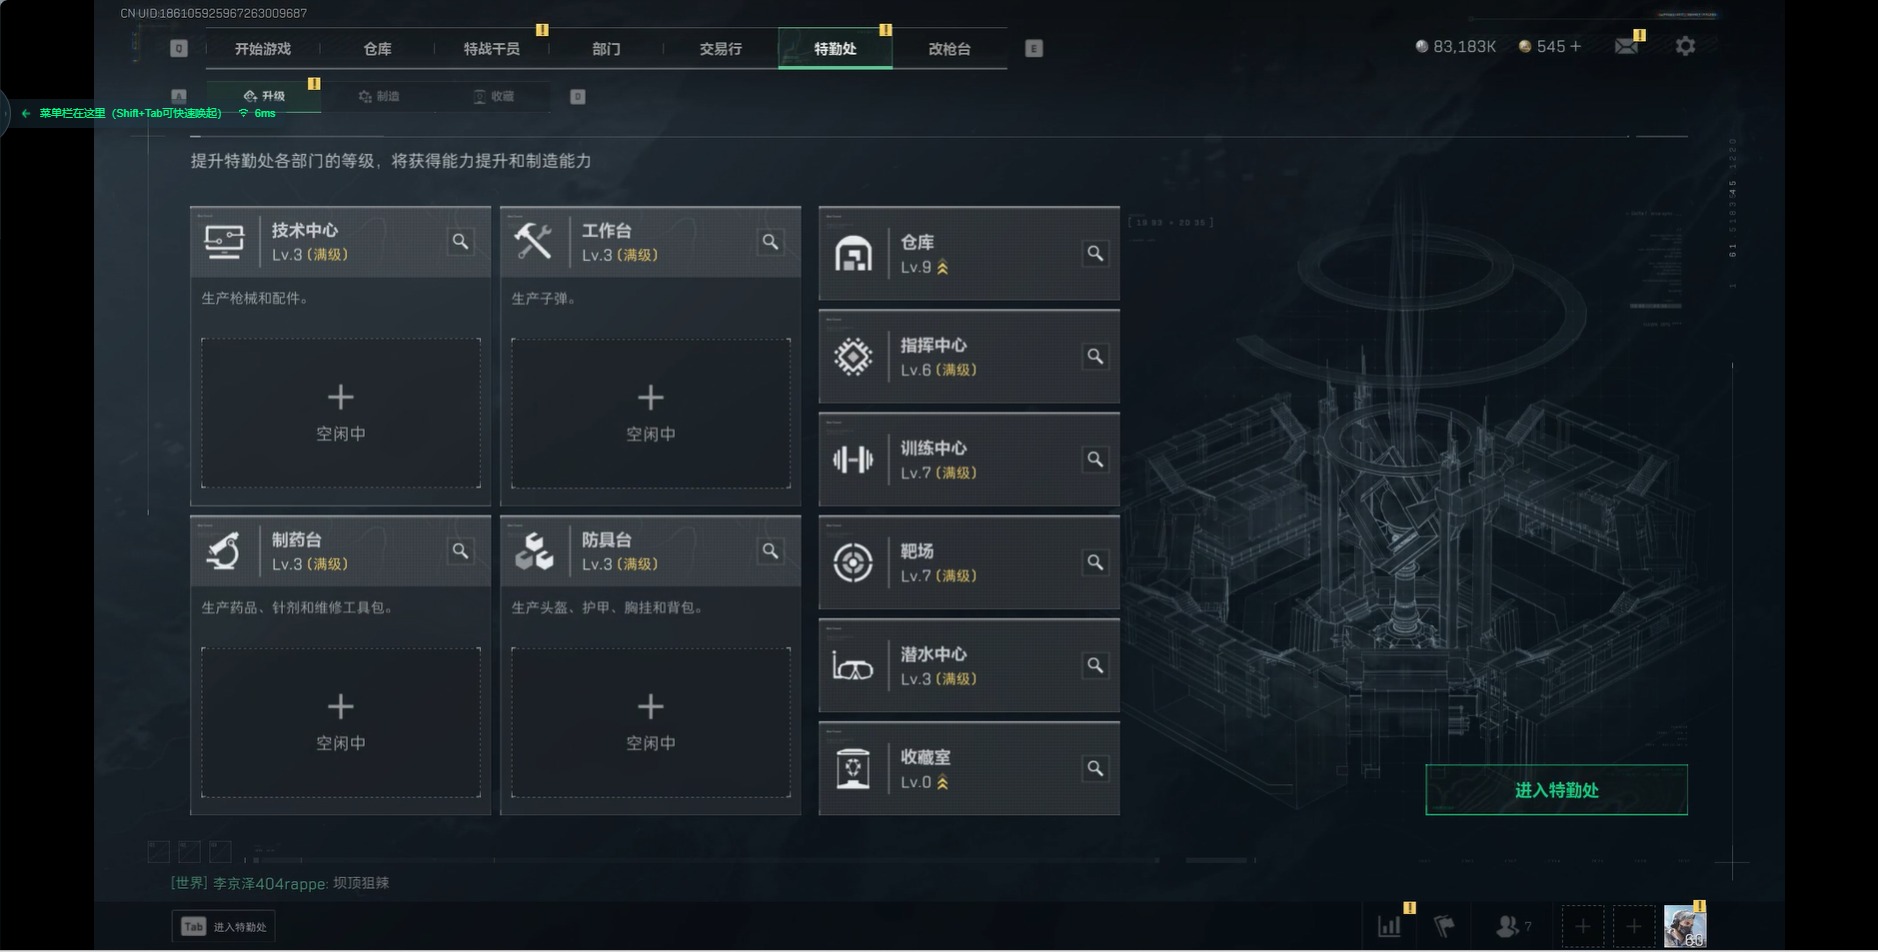
Task: Click plus next to 545 currency
Action: pyautogui.click(x=1576, y=46)
